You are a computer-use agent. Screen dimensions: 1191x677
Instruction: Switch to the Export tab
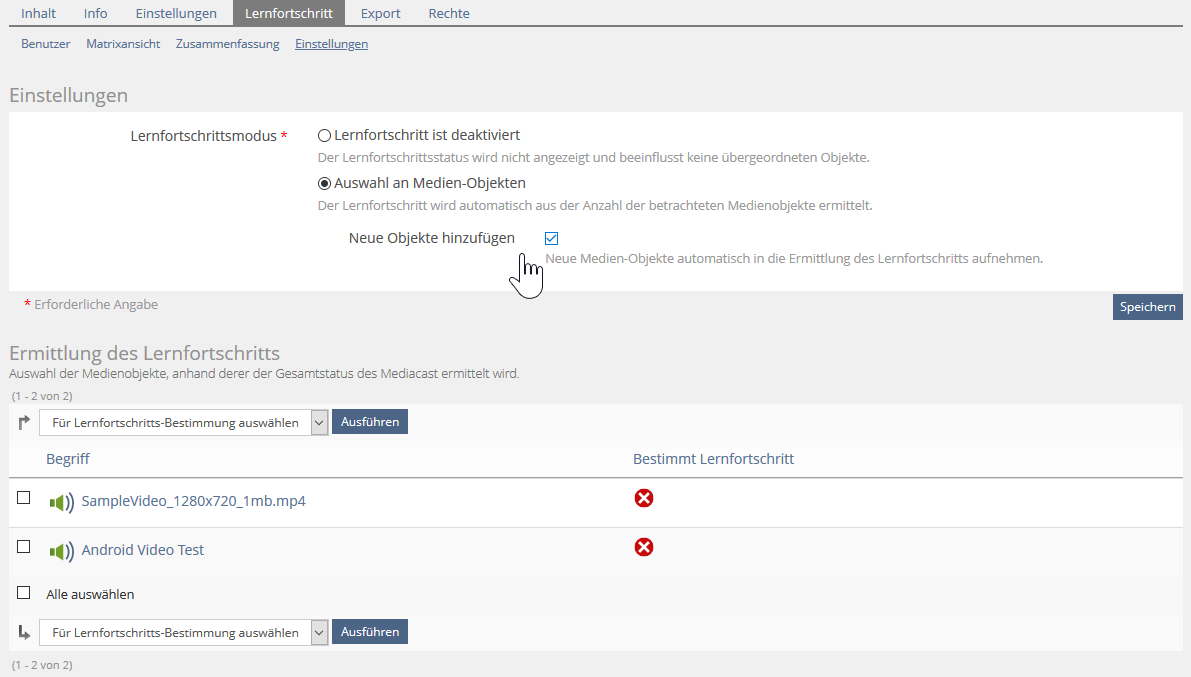(x=380, y=13)
